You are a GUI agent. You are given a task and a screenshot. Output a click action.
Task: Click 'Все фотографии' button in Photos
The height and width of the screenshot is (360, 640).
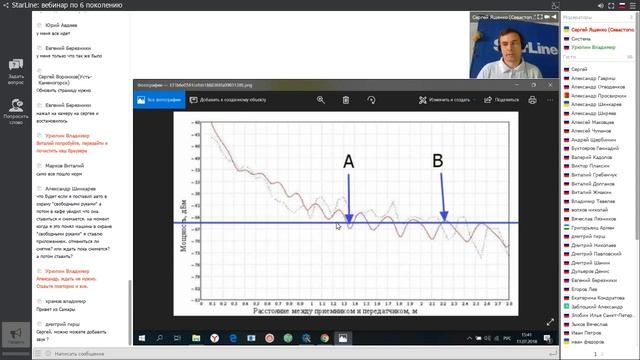coord(160,100)
